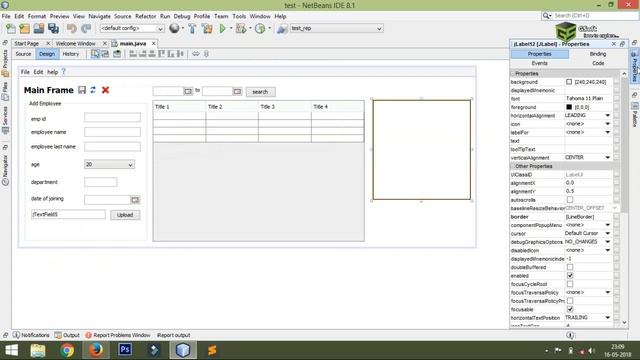Viewport: 640px width, 360px height.
Task: Click the search button in the form
Action: click(260, 92)
